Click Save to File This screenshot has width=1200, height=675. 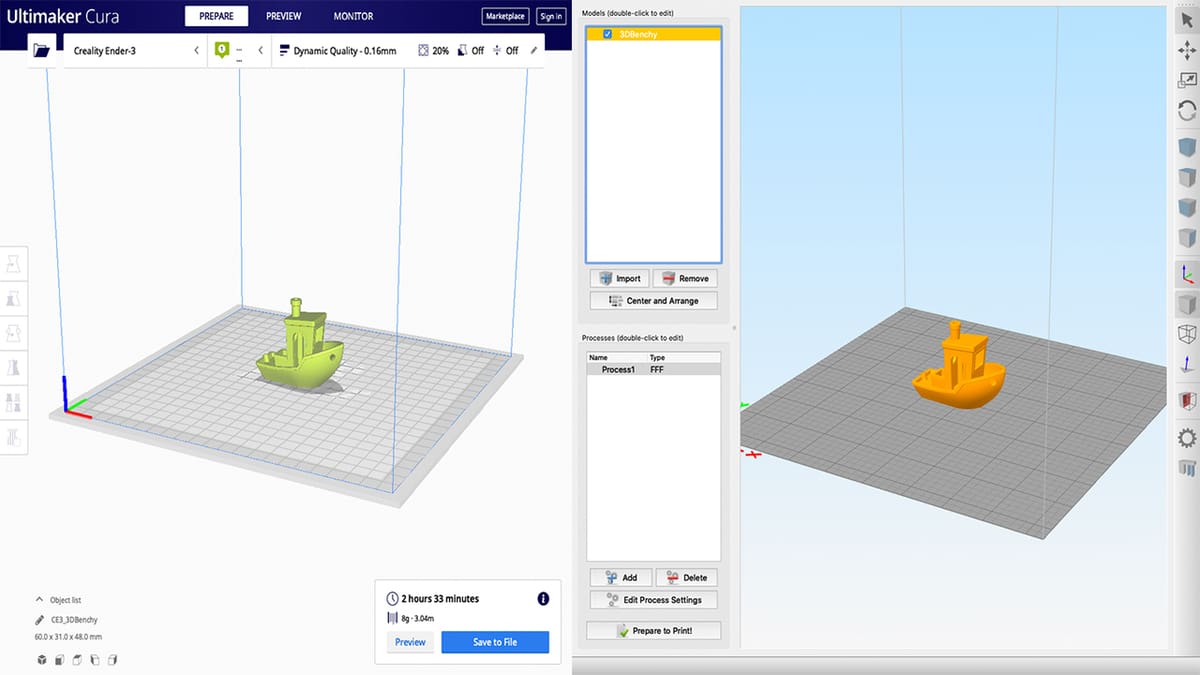(495, 642)
